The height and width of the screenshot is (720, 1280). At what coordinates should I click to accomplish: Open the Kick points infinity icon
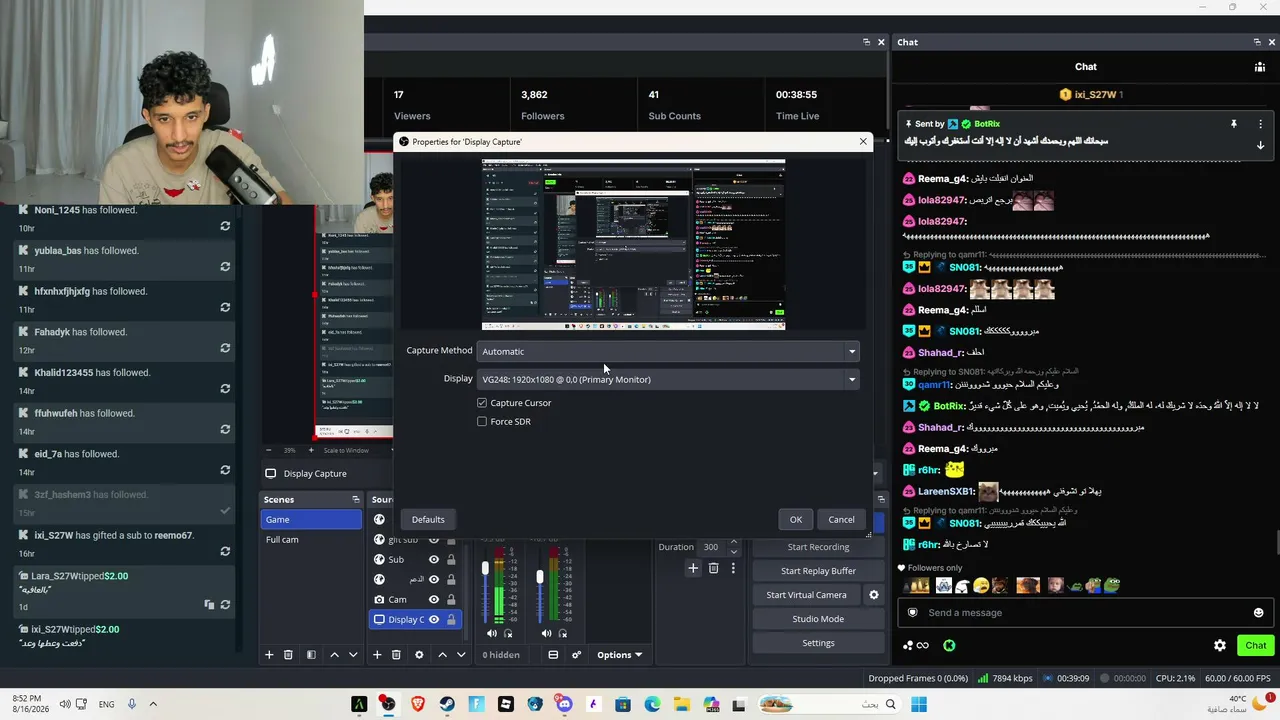[922, 646]
